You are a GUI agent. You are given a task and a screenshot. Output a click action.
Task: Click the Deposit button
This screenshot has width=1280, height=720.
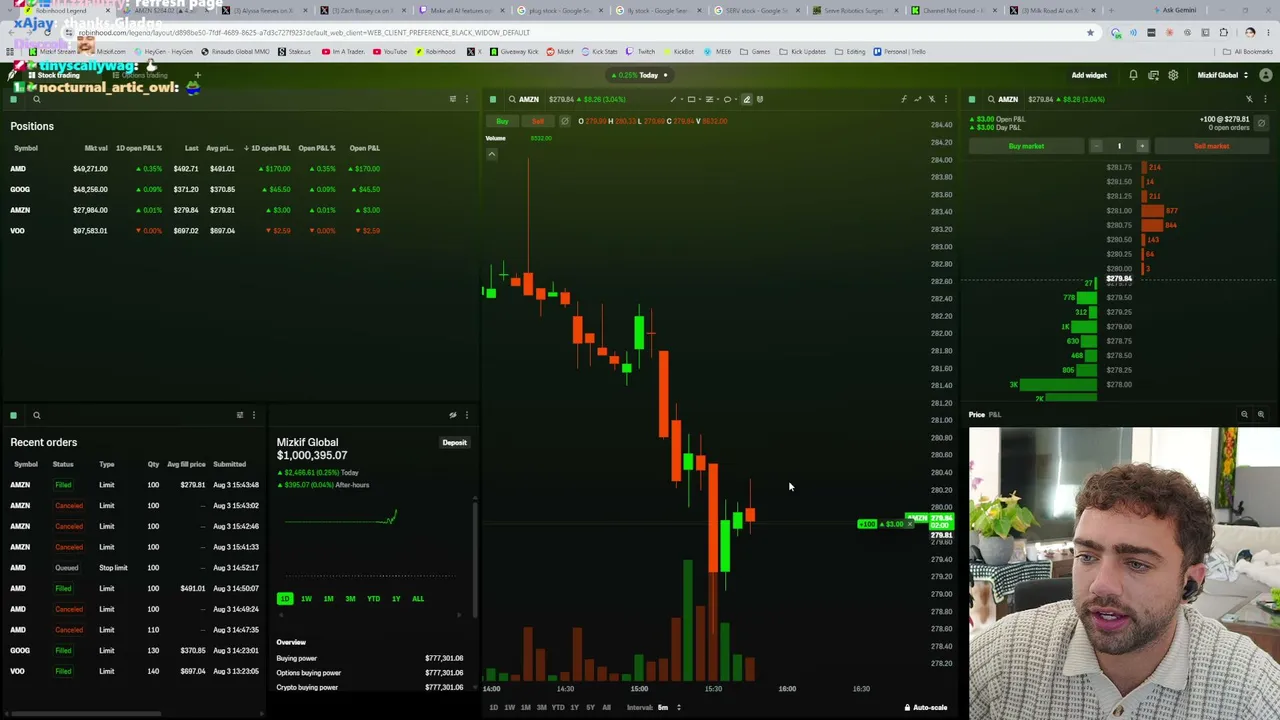454,442
